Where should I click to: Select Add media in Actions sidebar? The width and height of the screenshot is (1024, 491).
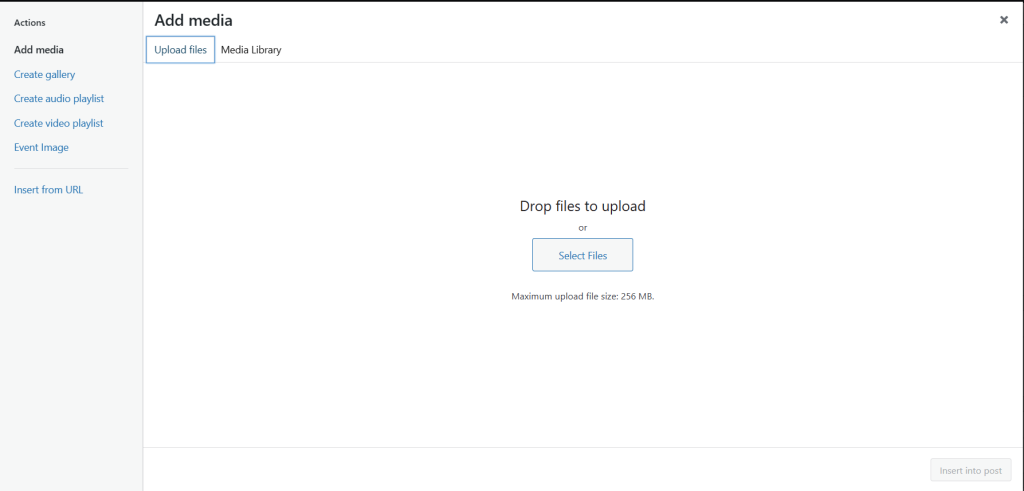[39, 50]
